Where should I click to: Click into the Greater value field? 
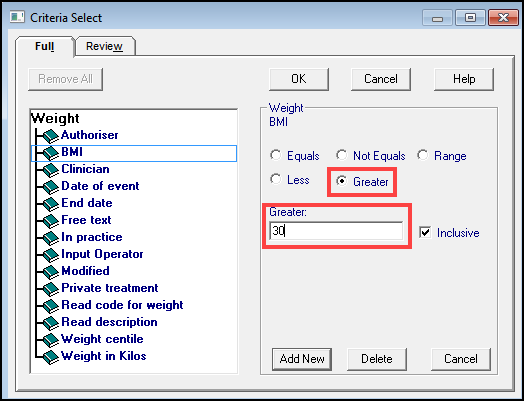(x=336, y=231)
